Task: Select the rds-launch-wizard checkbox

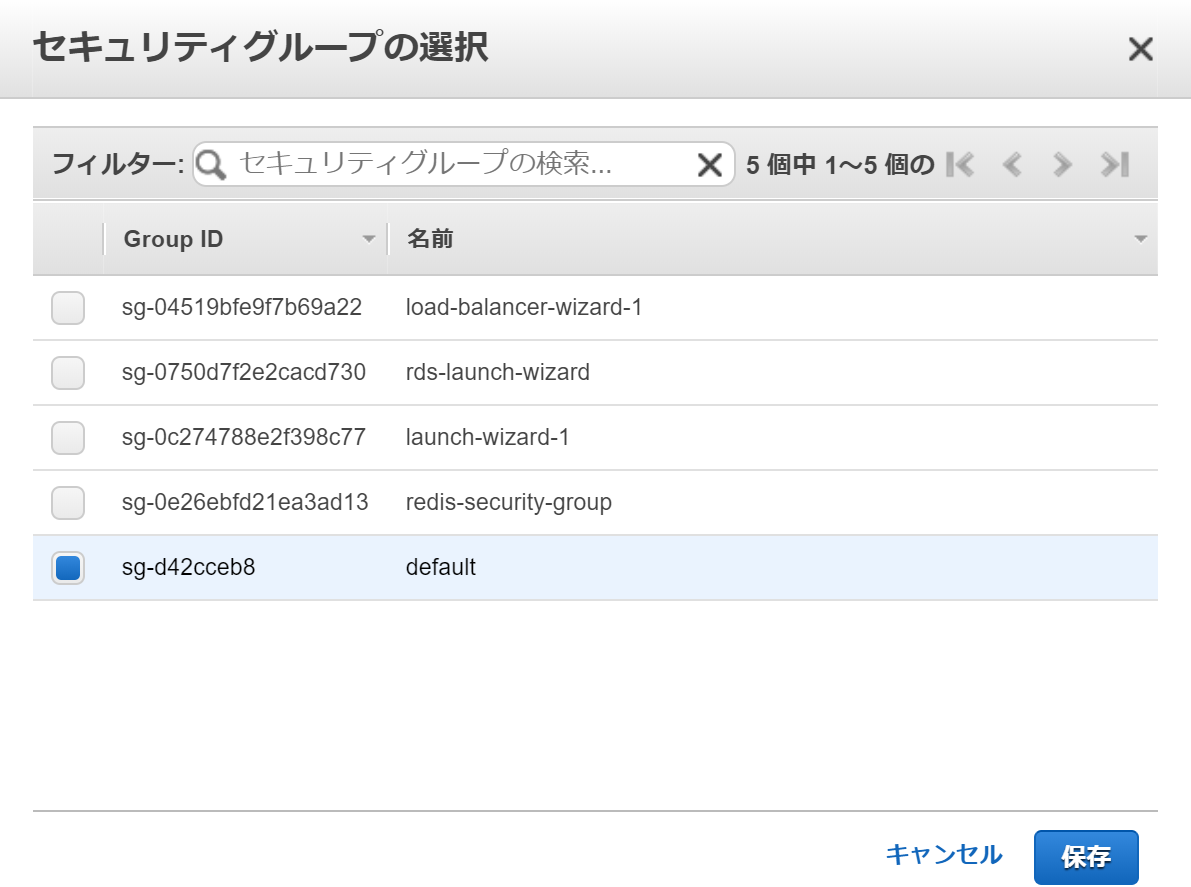Action: coord(68,373)
